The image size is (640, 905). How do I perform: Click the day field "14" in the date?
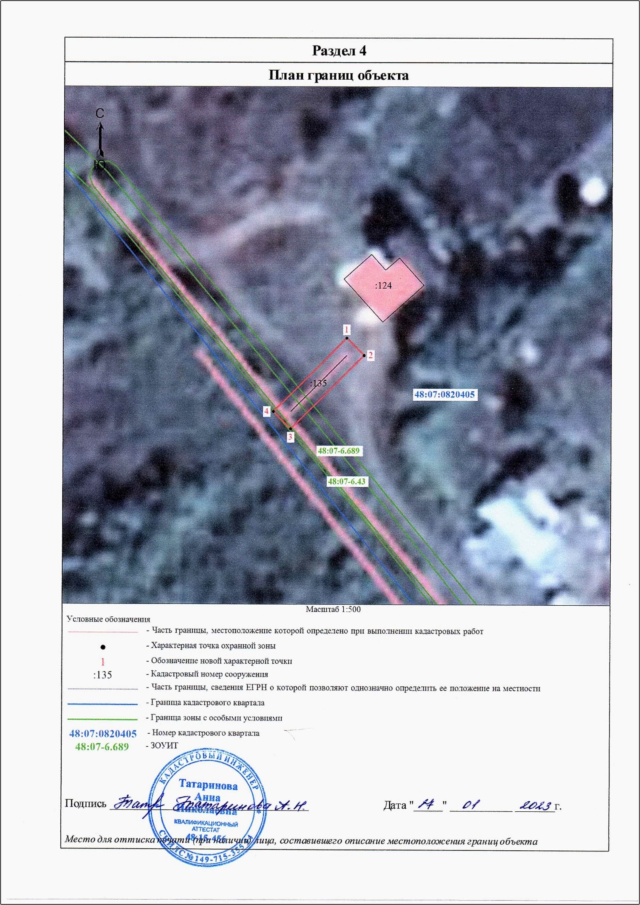[x=427, y=803]
